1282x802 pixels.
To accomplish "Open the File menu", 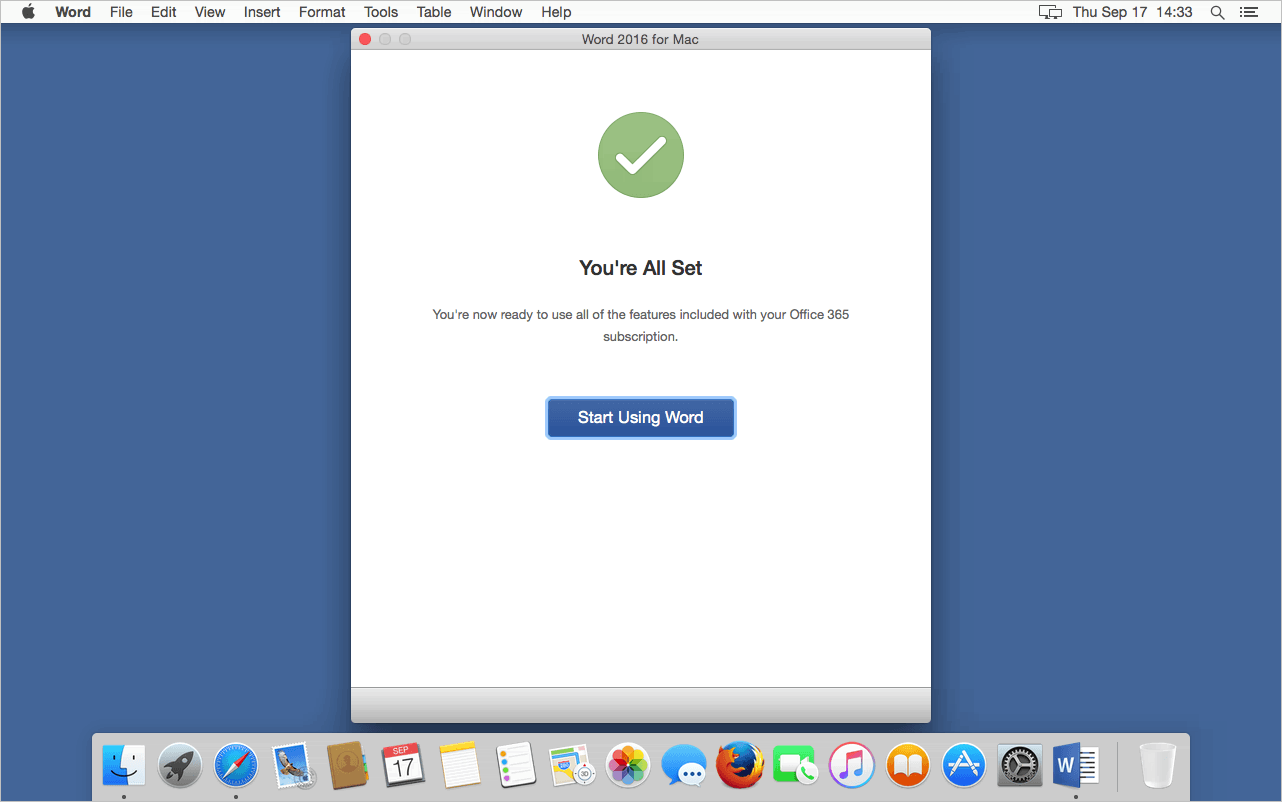I will (x=121, y=12).
